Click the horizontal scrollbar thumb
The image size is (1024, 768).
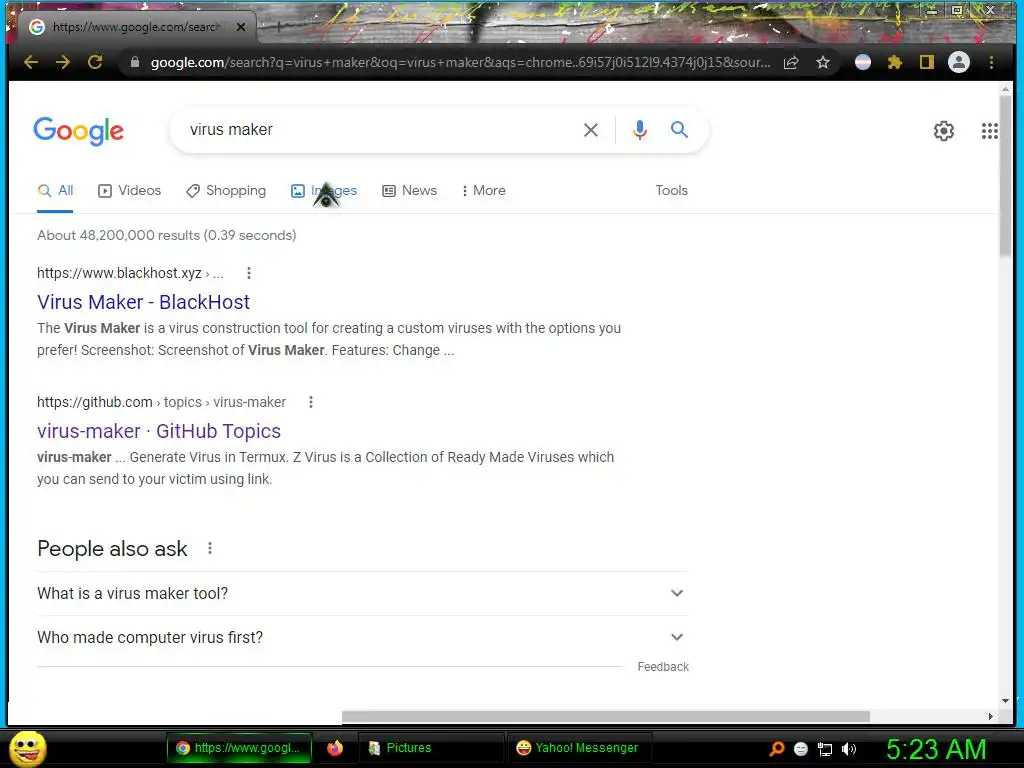click(x=605, y=716)
